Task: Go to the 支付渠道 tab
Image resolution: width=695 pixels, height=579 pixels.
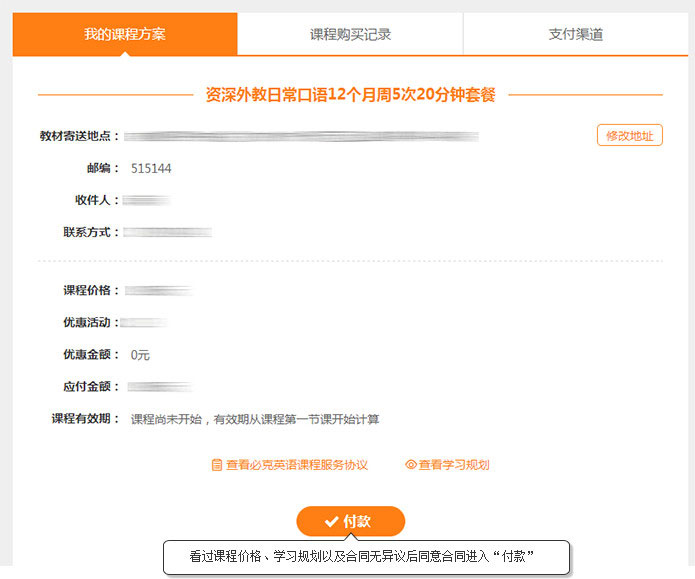Action: (575, 34)
